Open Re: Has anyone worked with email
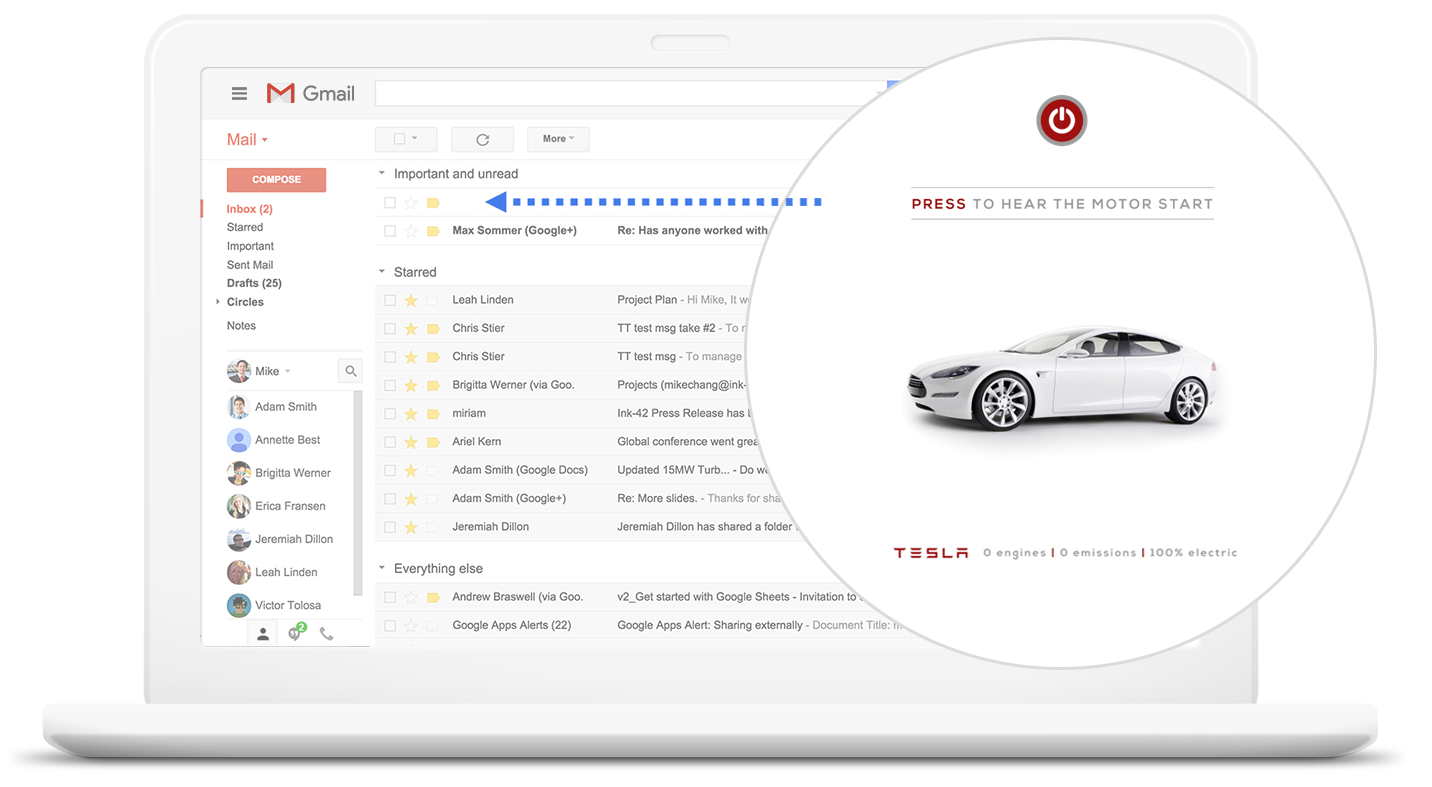Screen dimensions: 1432x787 (x=692, y=231)
